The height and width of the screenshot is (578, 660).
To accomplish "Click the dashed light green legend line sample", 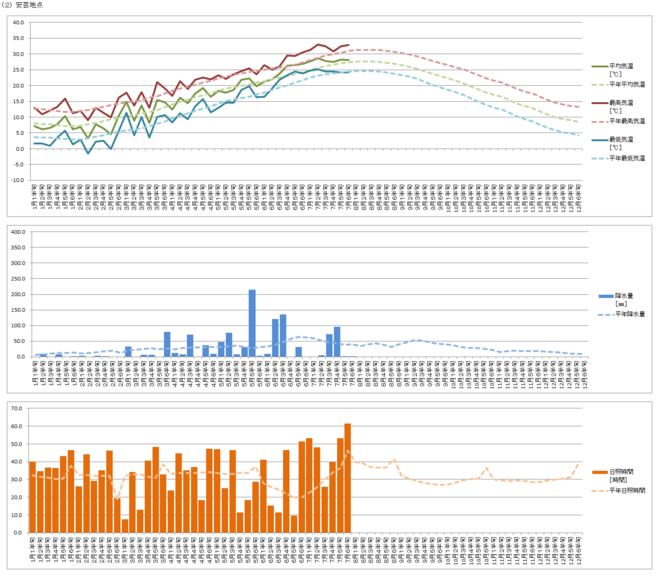I will (x=600, y=85).
